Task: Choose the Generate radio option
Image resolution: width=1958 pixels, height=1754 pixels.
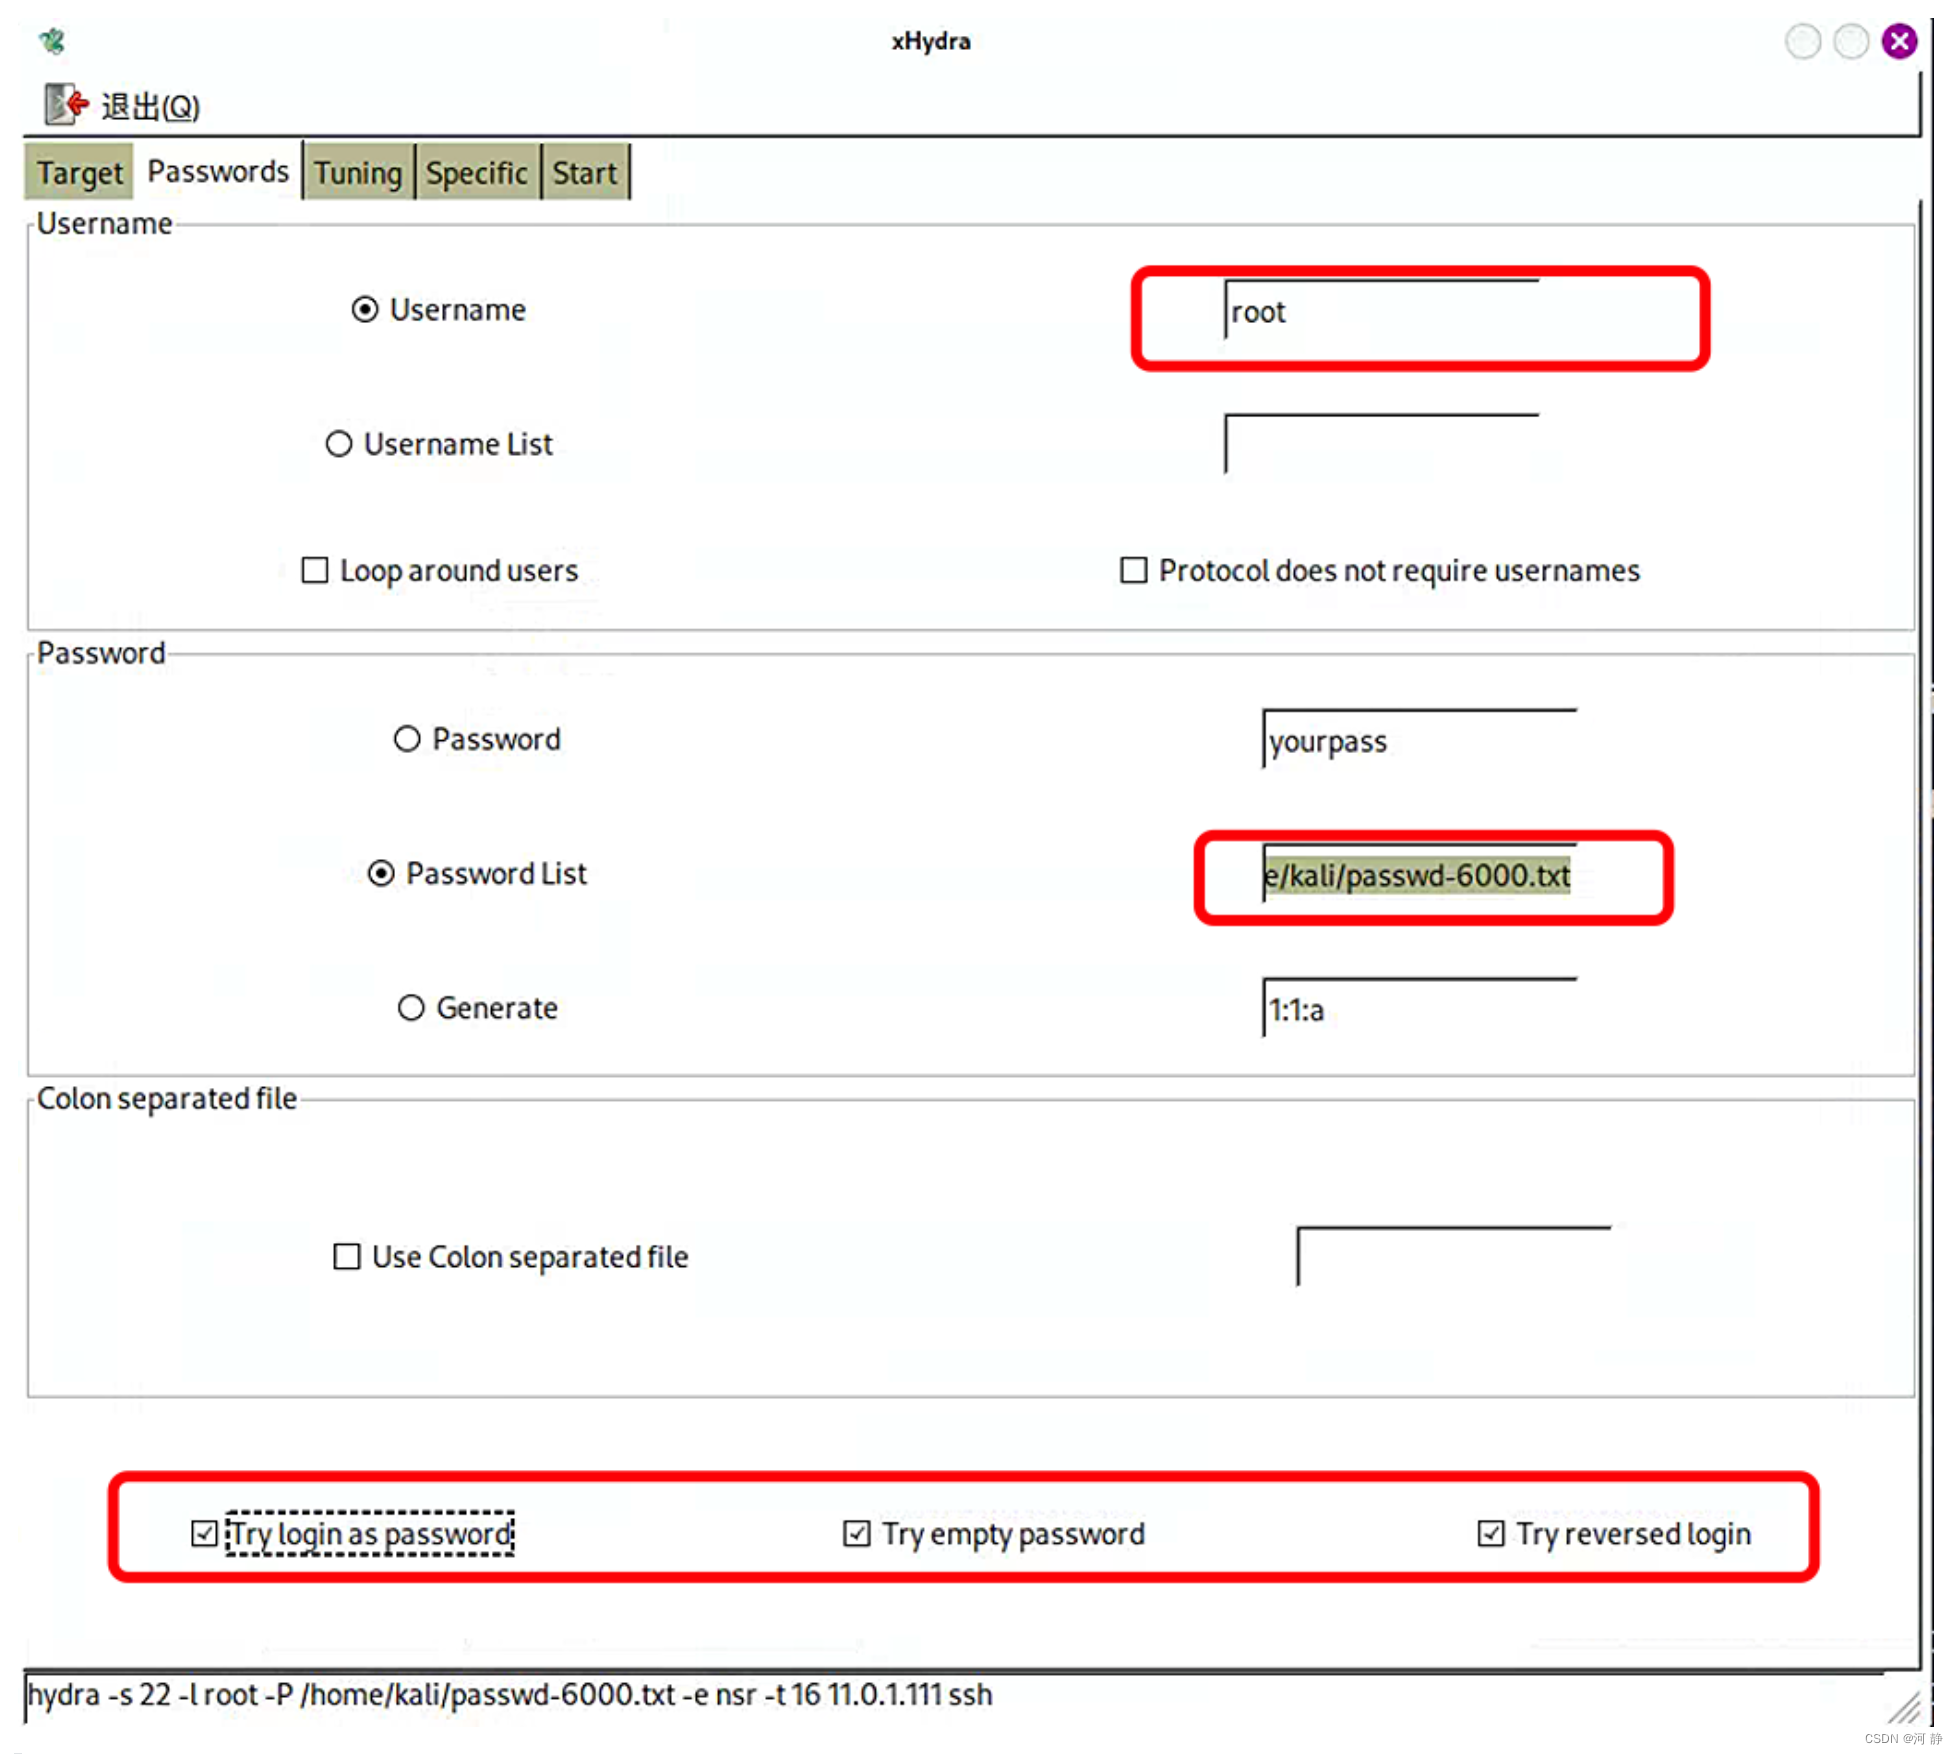Action: pos(411,1007)
